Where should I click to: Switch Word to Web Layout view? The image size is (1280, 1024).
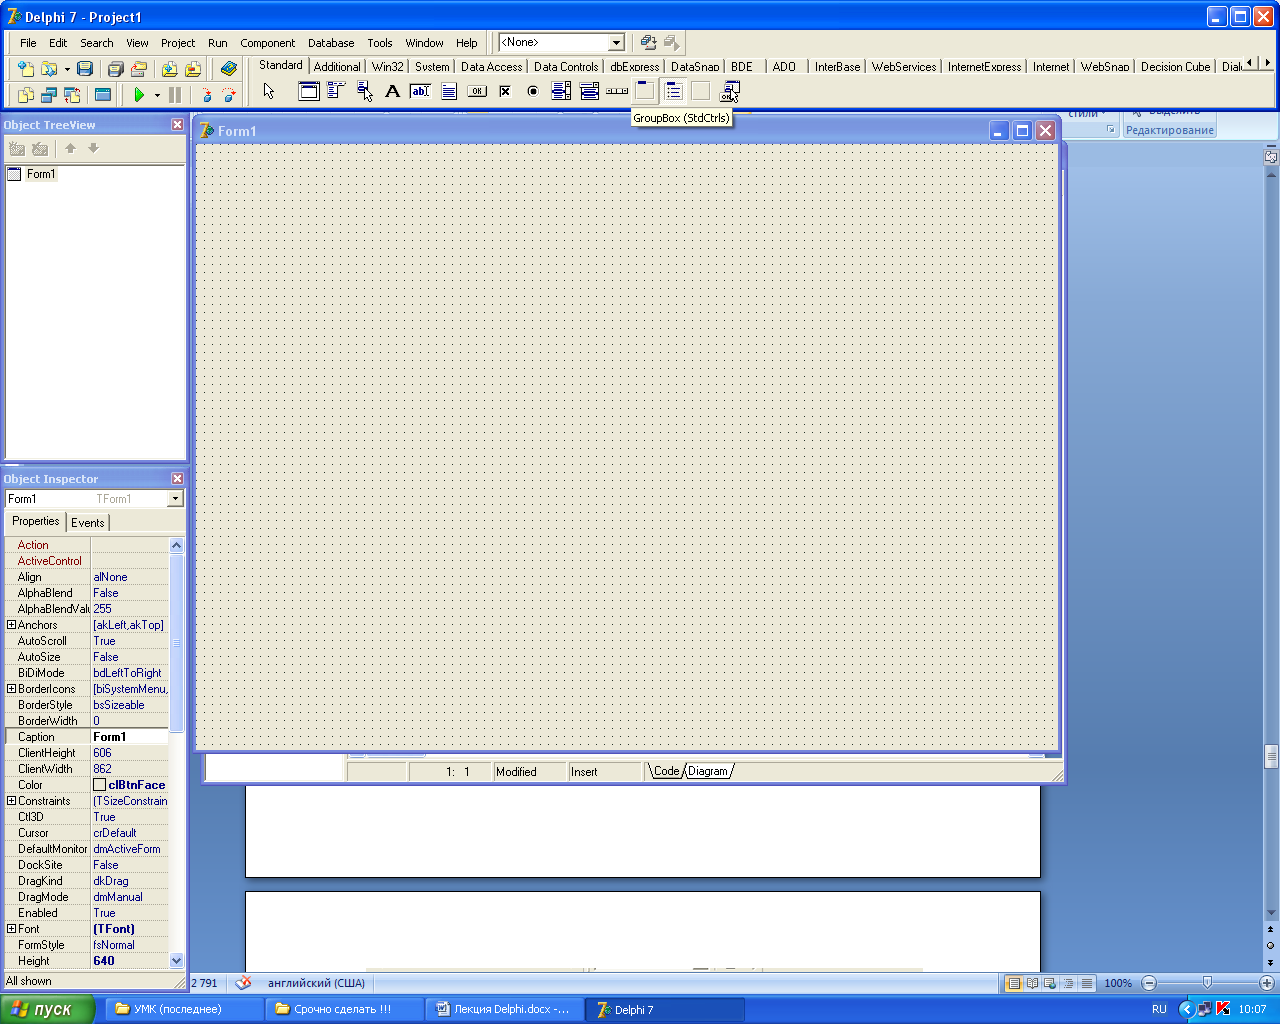point(1050,983)
